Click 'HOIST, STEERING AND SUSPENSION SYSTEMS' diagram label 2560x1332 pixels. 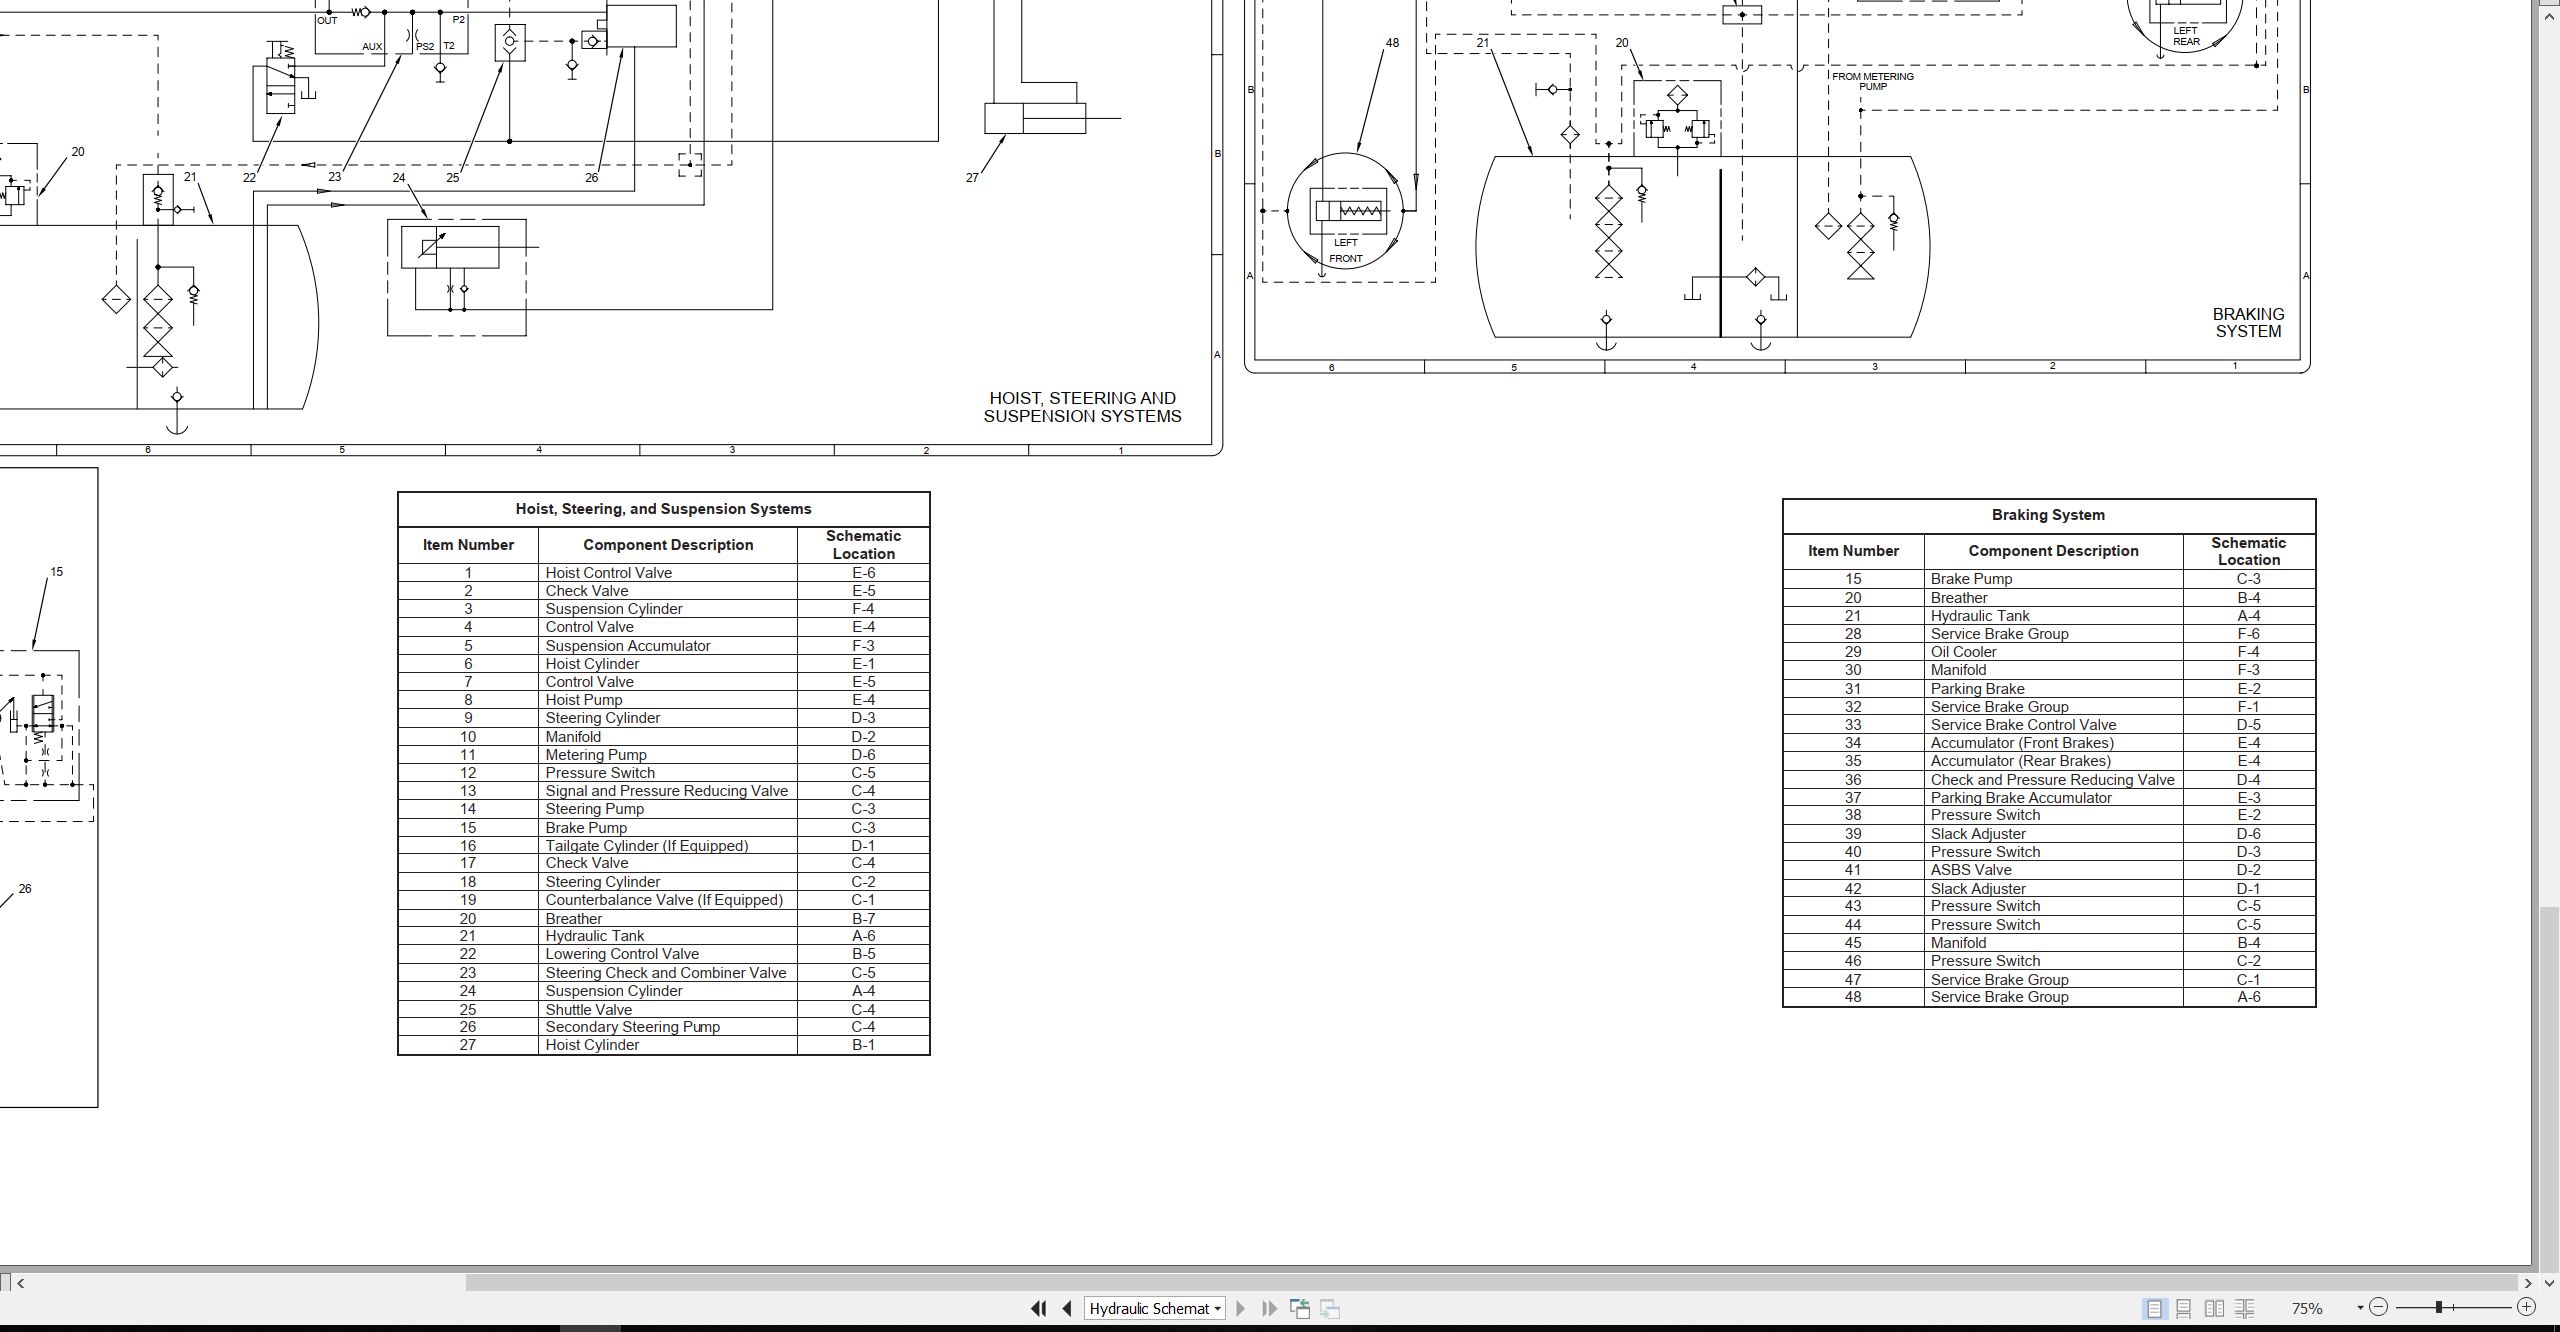click(x=1082, y=407)
